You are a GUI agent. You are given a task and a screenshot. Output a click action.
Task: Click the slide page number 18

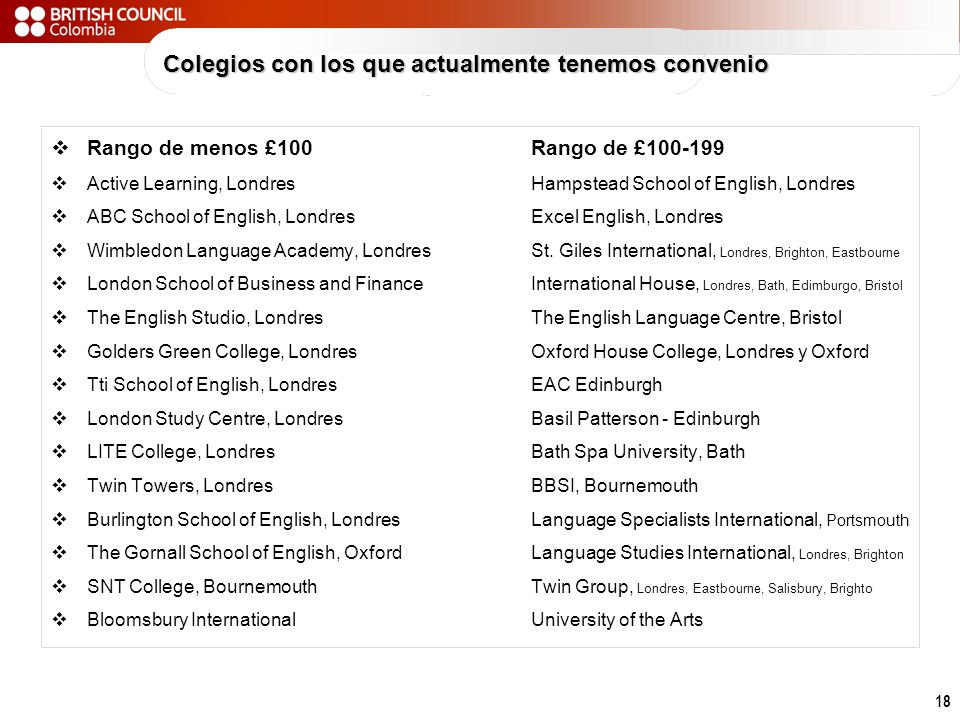943,701
